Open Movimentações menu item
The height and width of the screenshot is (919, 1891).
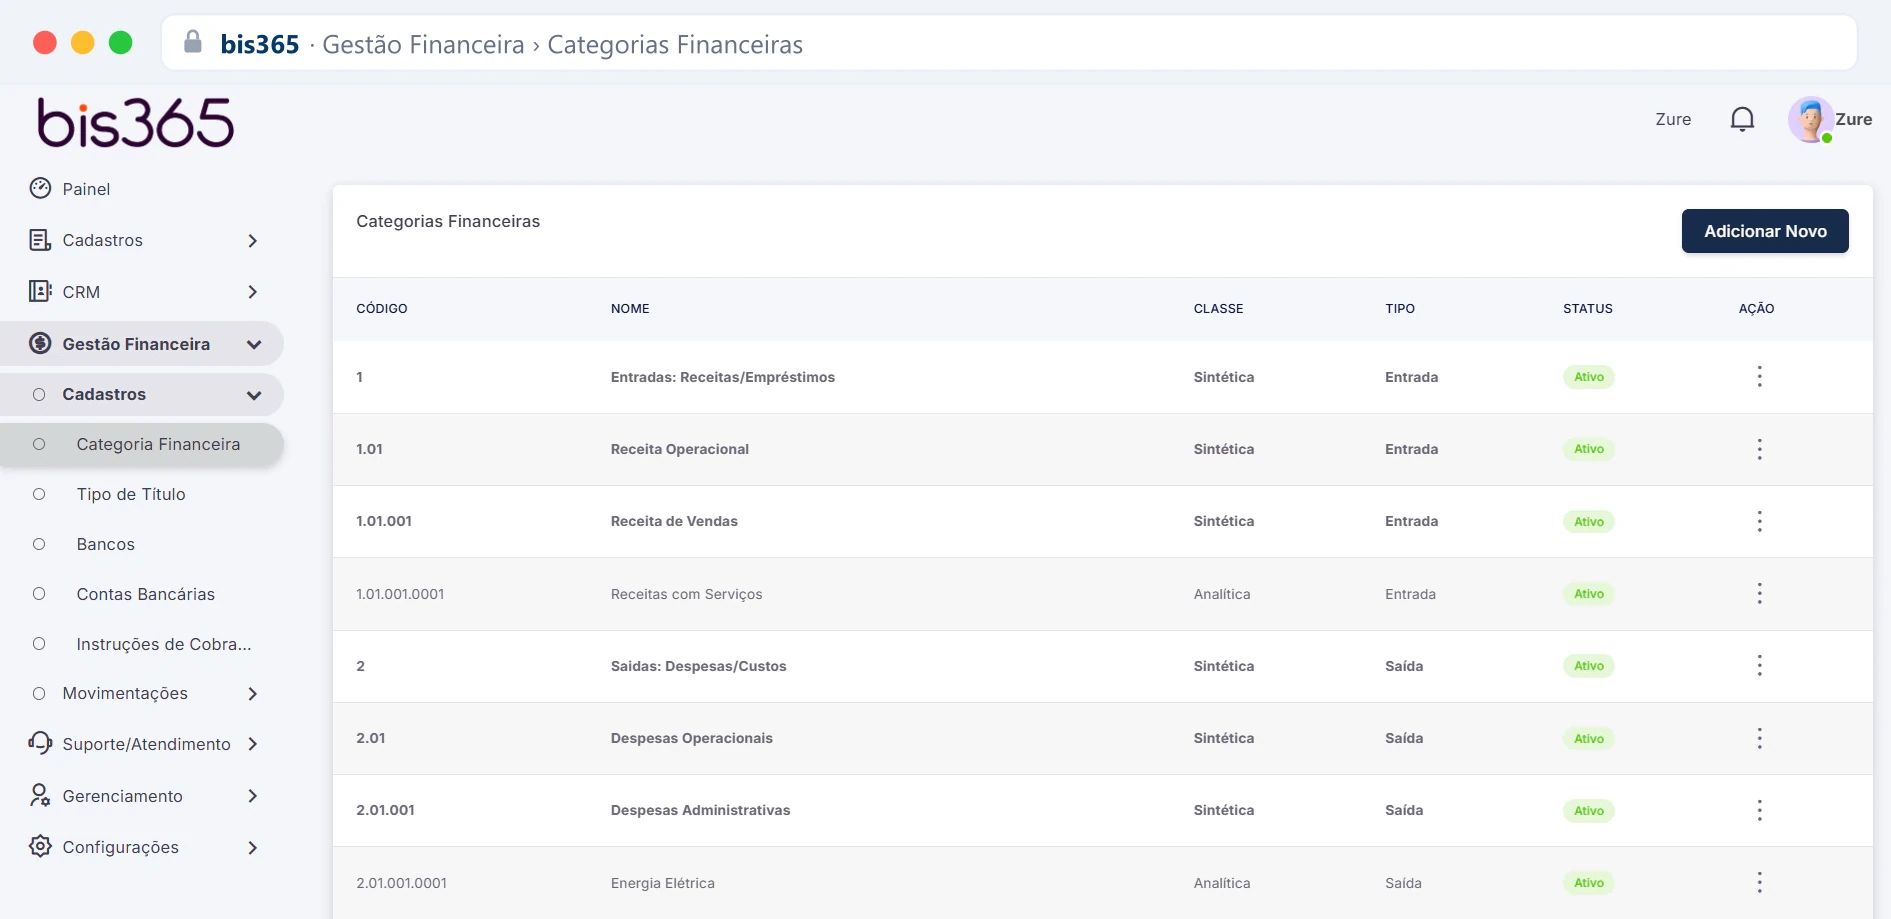125,693
